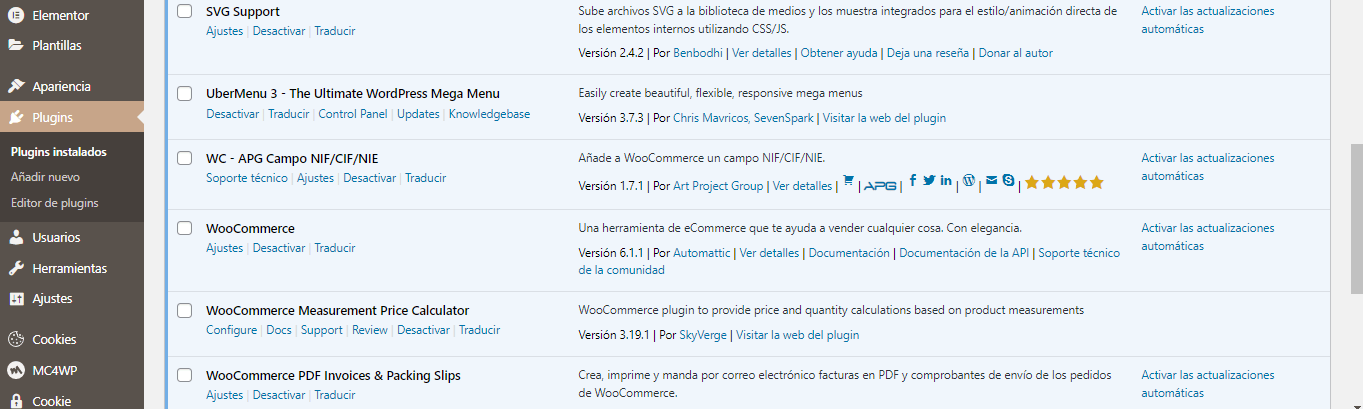
Task: Open Ajustes link for SVG Support
Action: tap(224, 31)
